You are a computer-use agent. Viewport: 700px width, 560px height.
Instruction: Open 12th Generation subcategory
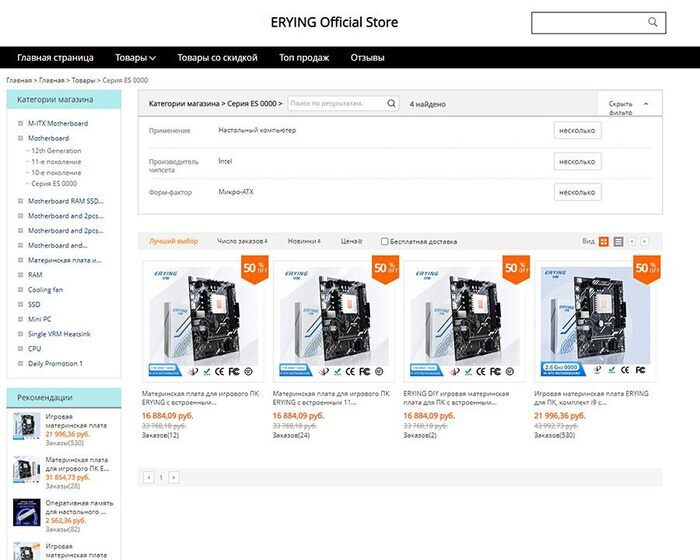click(56, 150)
